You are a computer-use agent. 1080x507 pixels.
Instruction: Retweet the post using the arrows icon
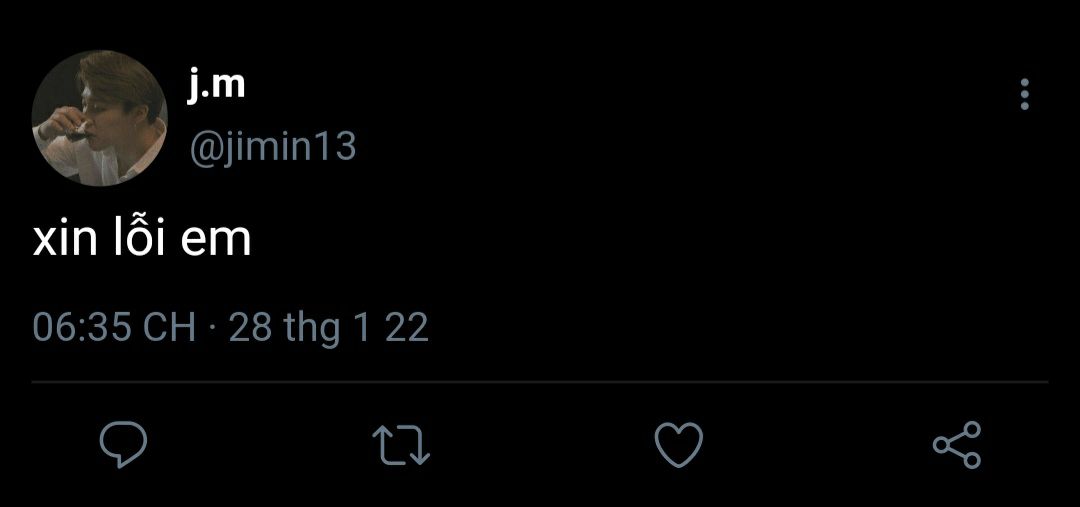(401, 444)
